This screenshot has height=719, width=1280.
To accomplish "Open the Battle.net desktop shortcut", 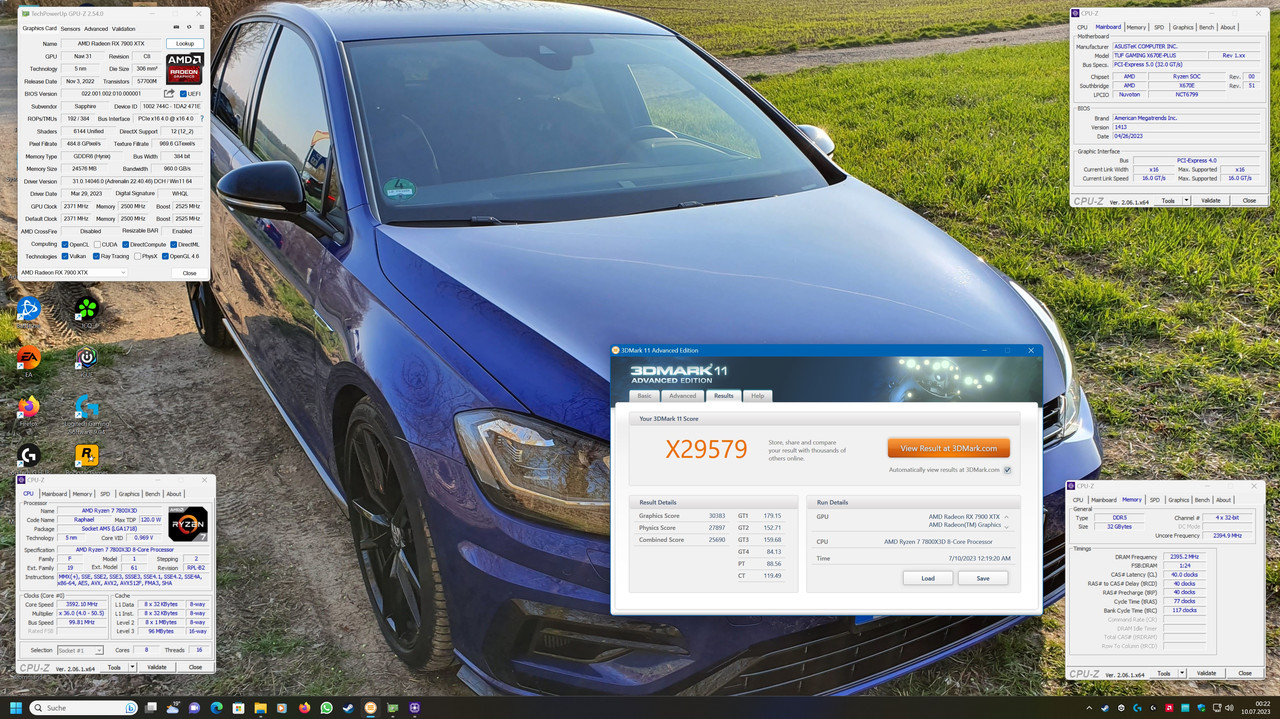I will 28,308.
